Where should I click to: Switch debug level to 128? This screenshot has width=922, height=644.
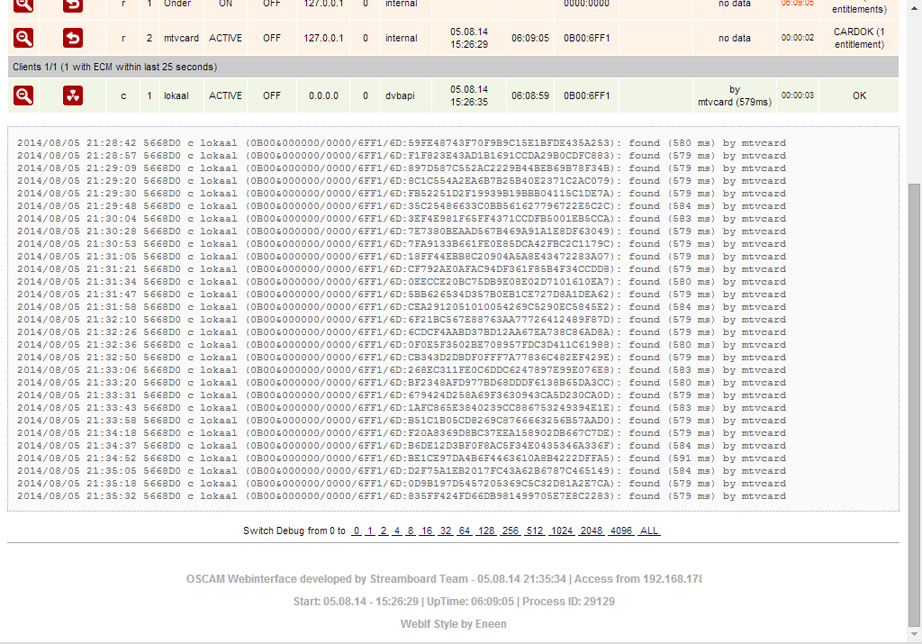(x=486, y=530)
